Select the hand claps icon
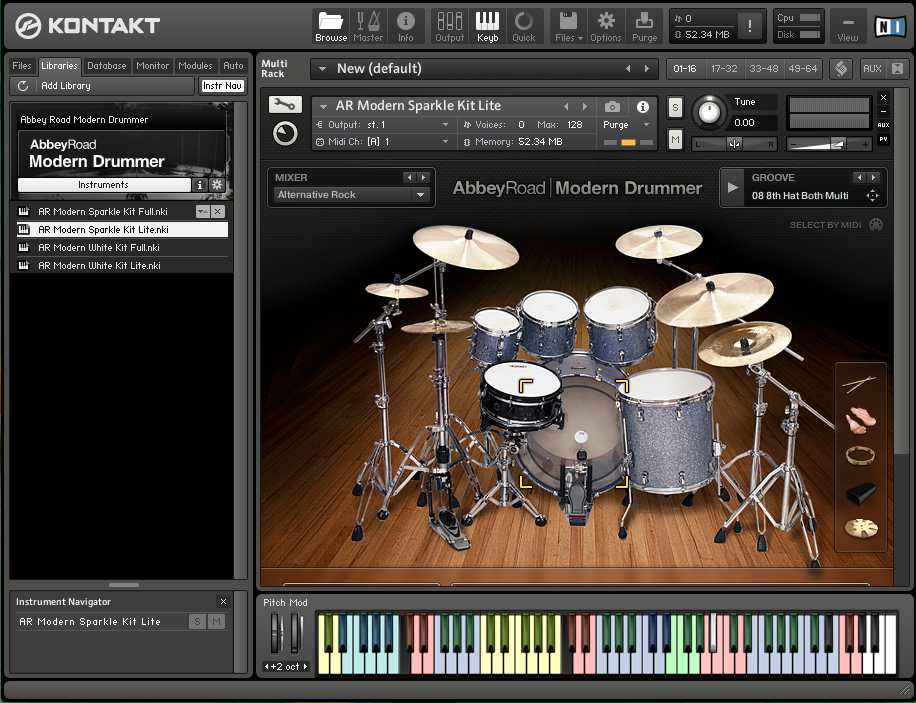The height and width of the screenshot is (703, 916). coord(861,420)
